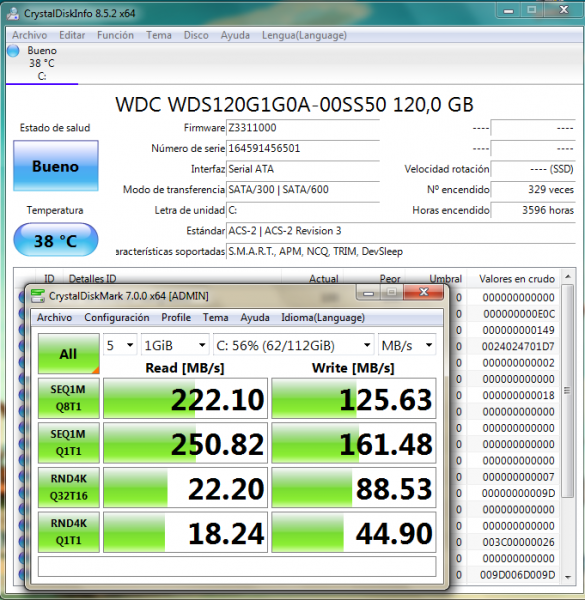Click CrystalDiskMark title bar app icon

pos(37,296)
